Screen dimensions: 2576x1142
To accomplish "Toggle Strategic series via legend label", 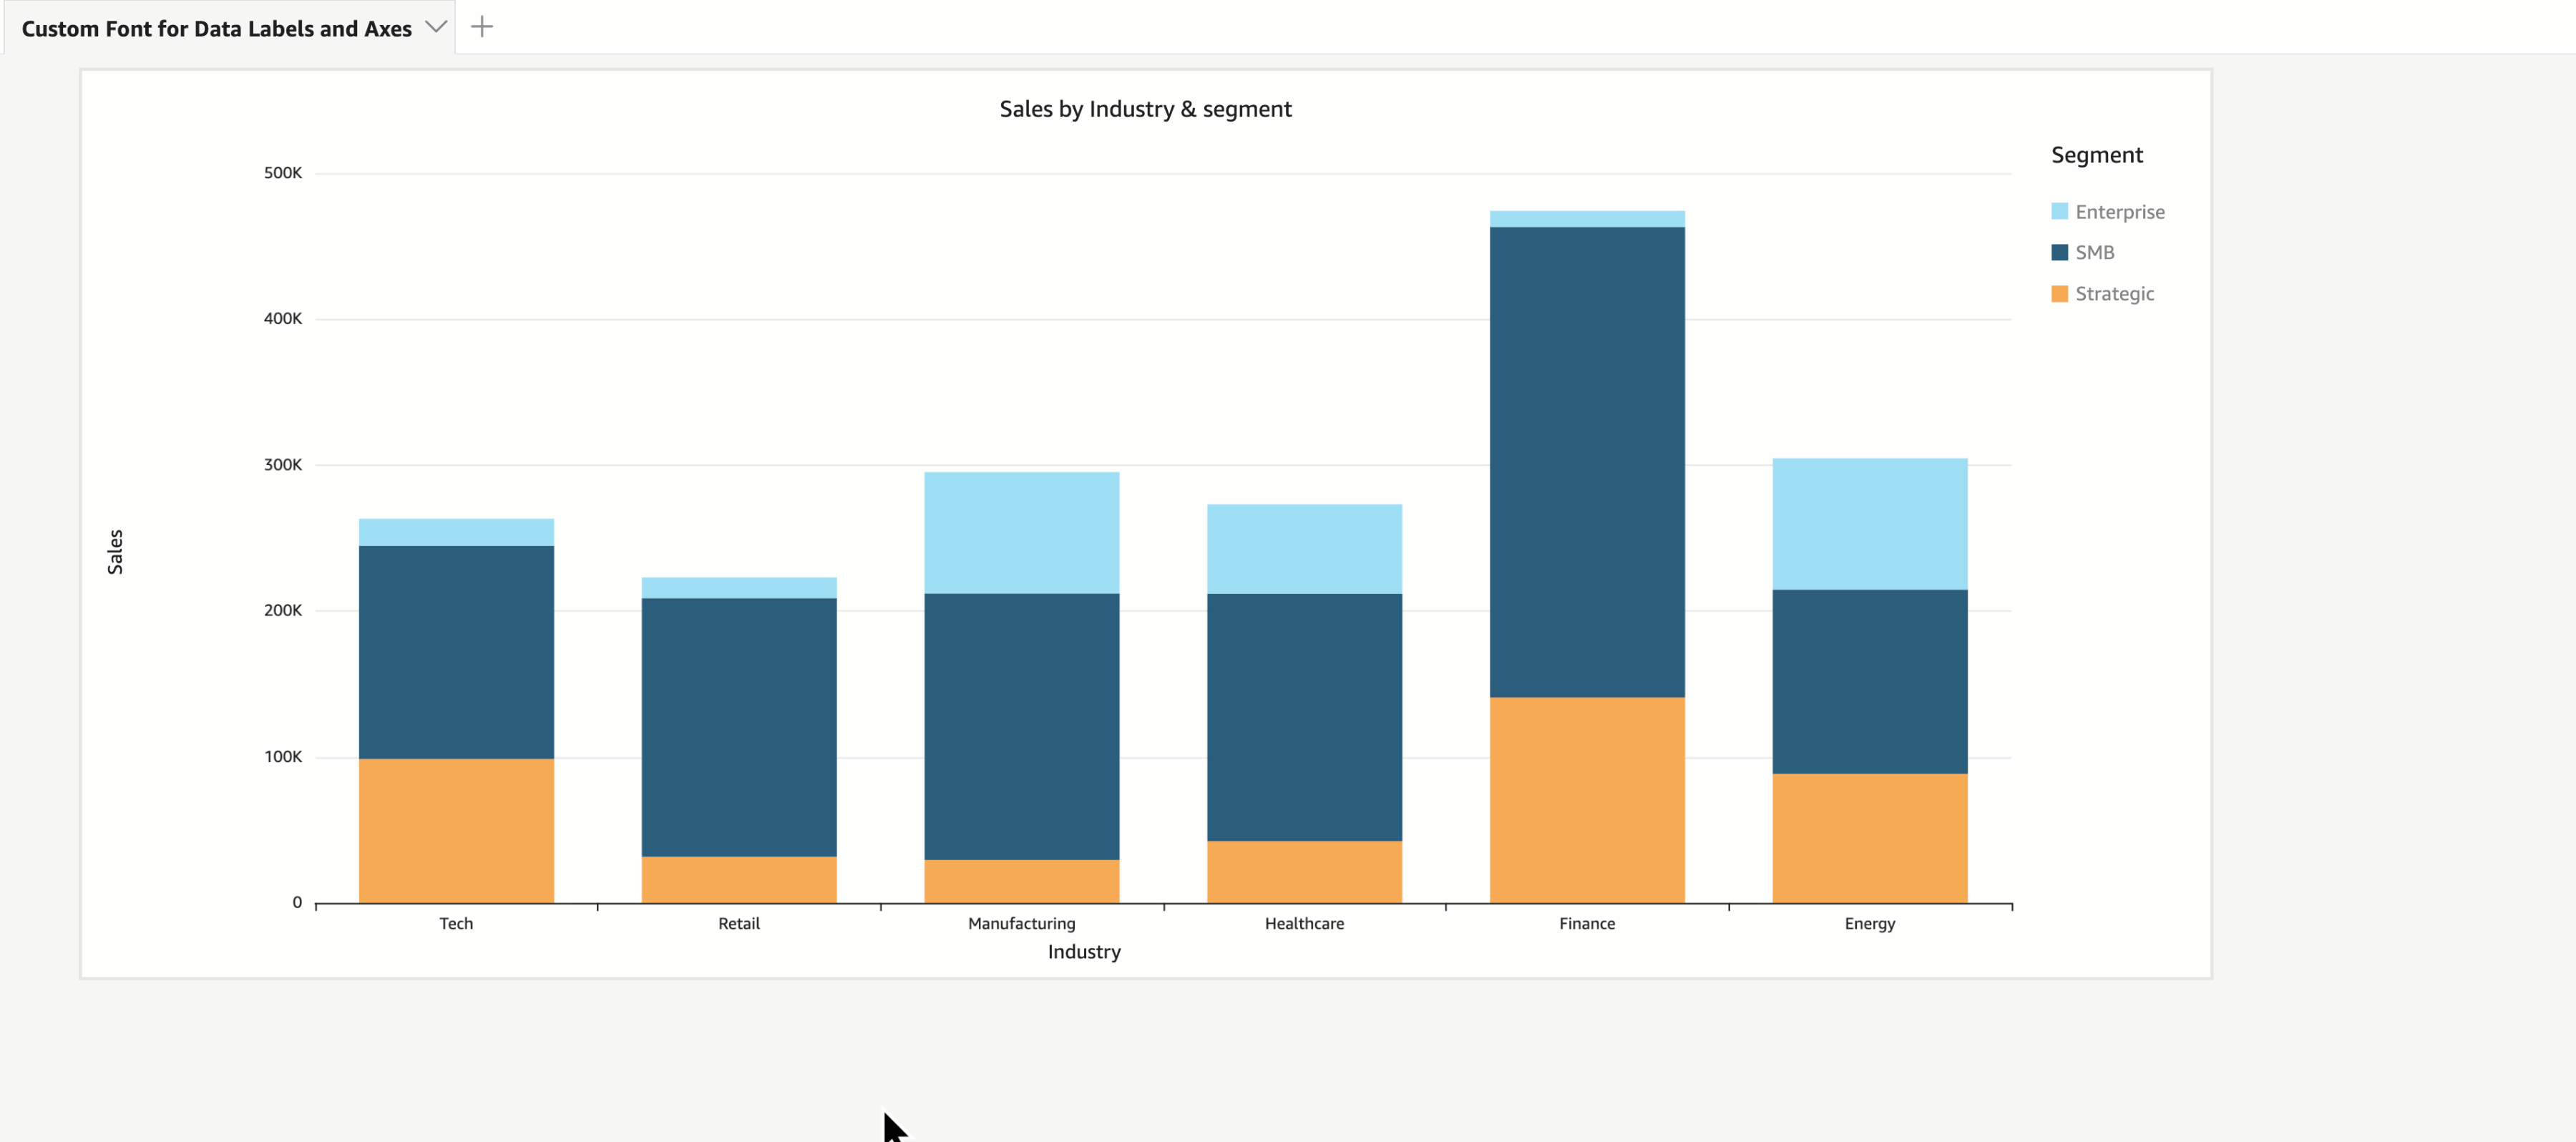I will (2114, 294).
